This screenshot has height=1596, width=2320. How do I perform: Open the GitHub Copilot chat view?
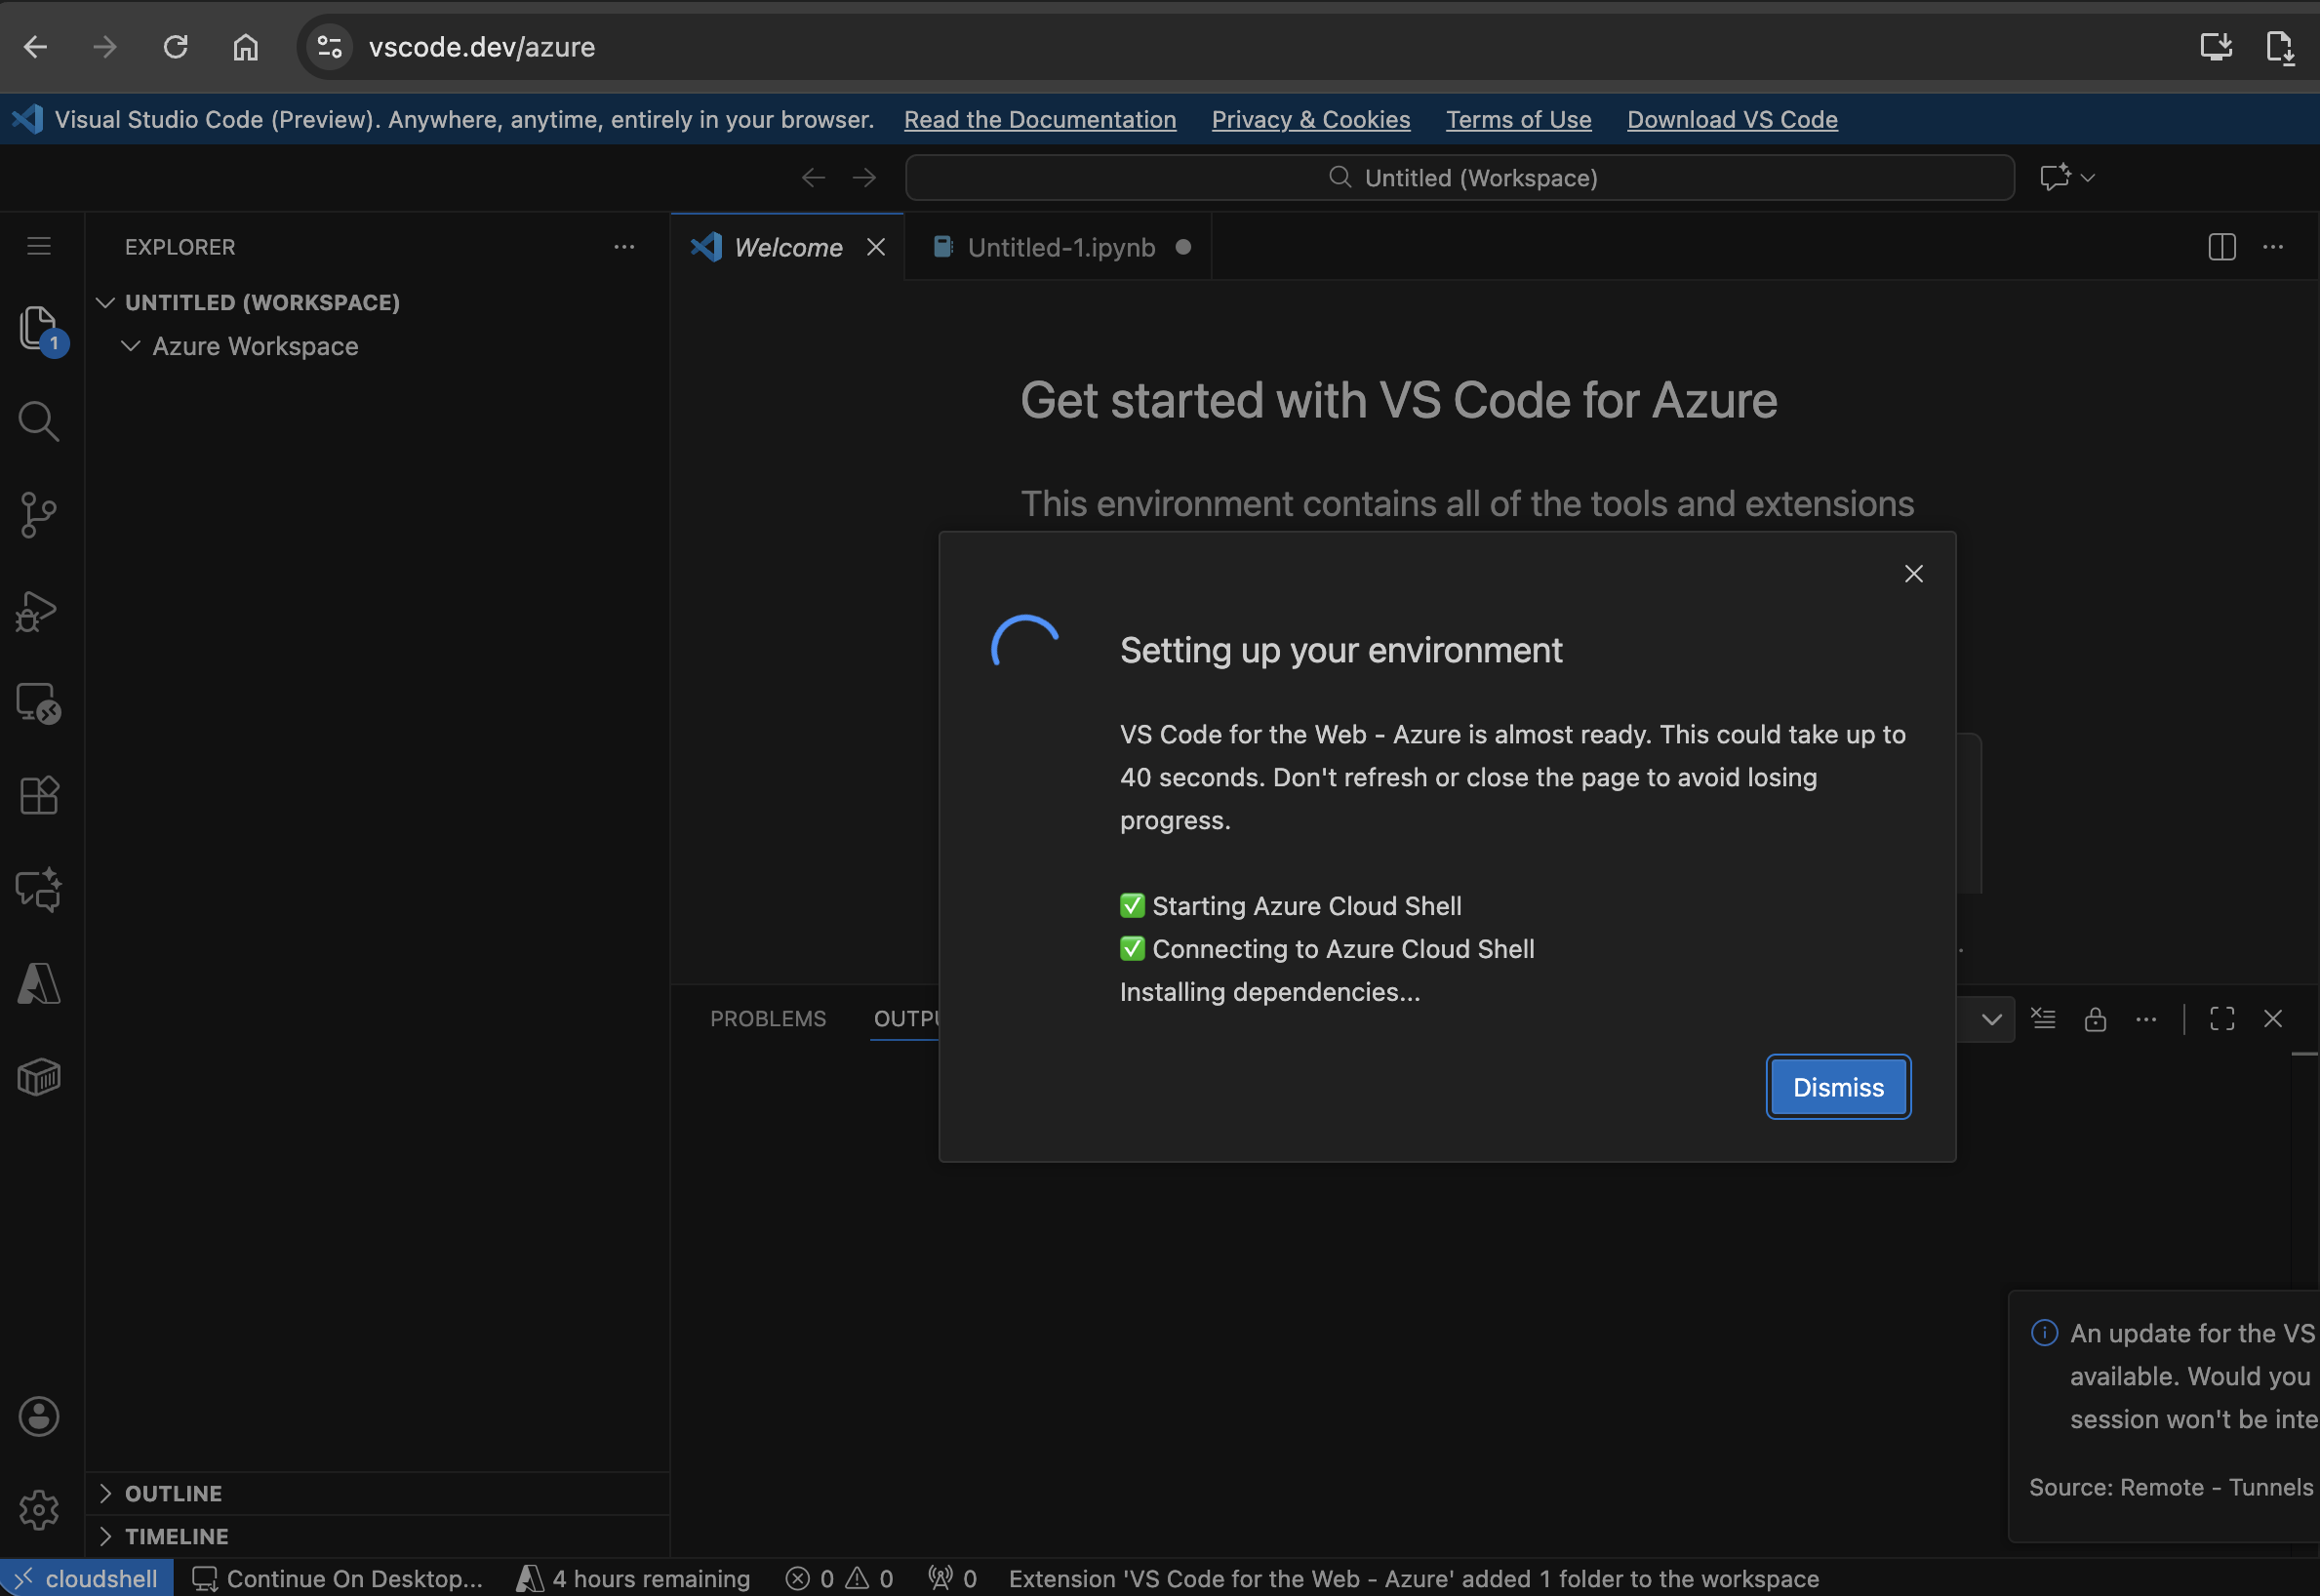click(x=39, y=889)
